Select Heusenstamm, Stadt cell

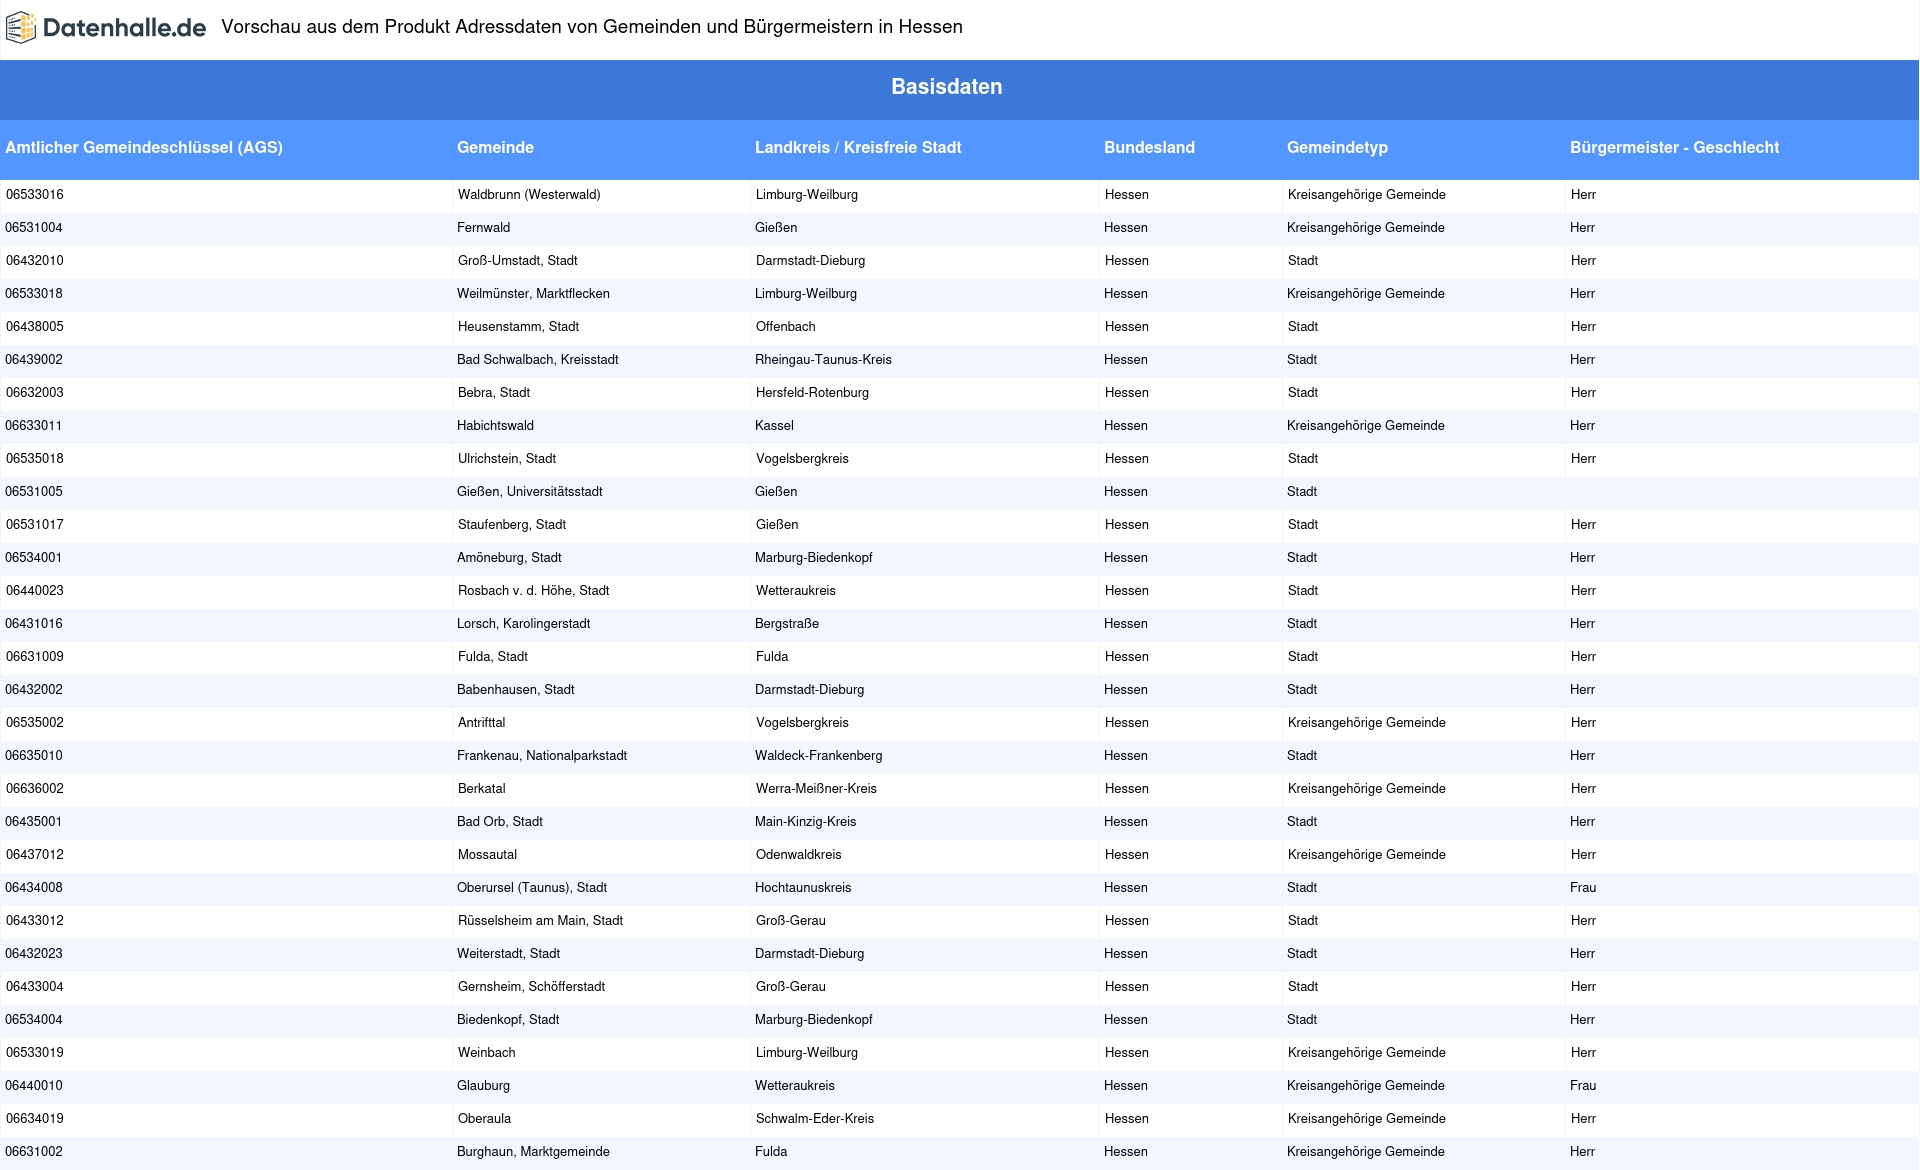[x=518, y=327]
